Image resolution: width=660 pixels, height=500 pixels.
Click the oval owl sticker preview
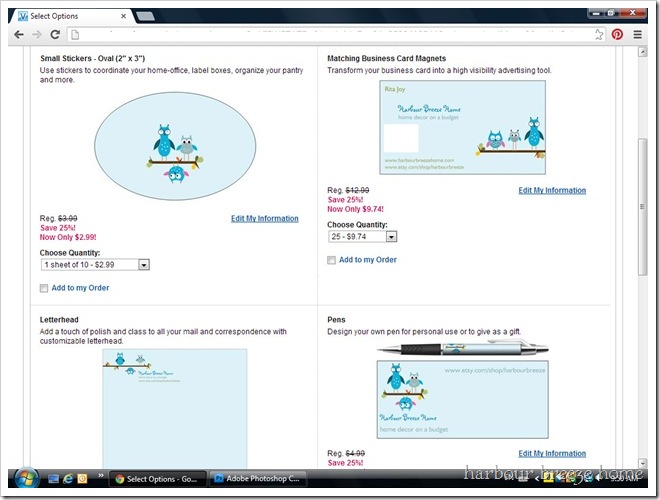(x=175, y=146)
